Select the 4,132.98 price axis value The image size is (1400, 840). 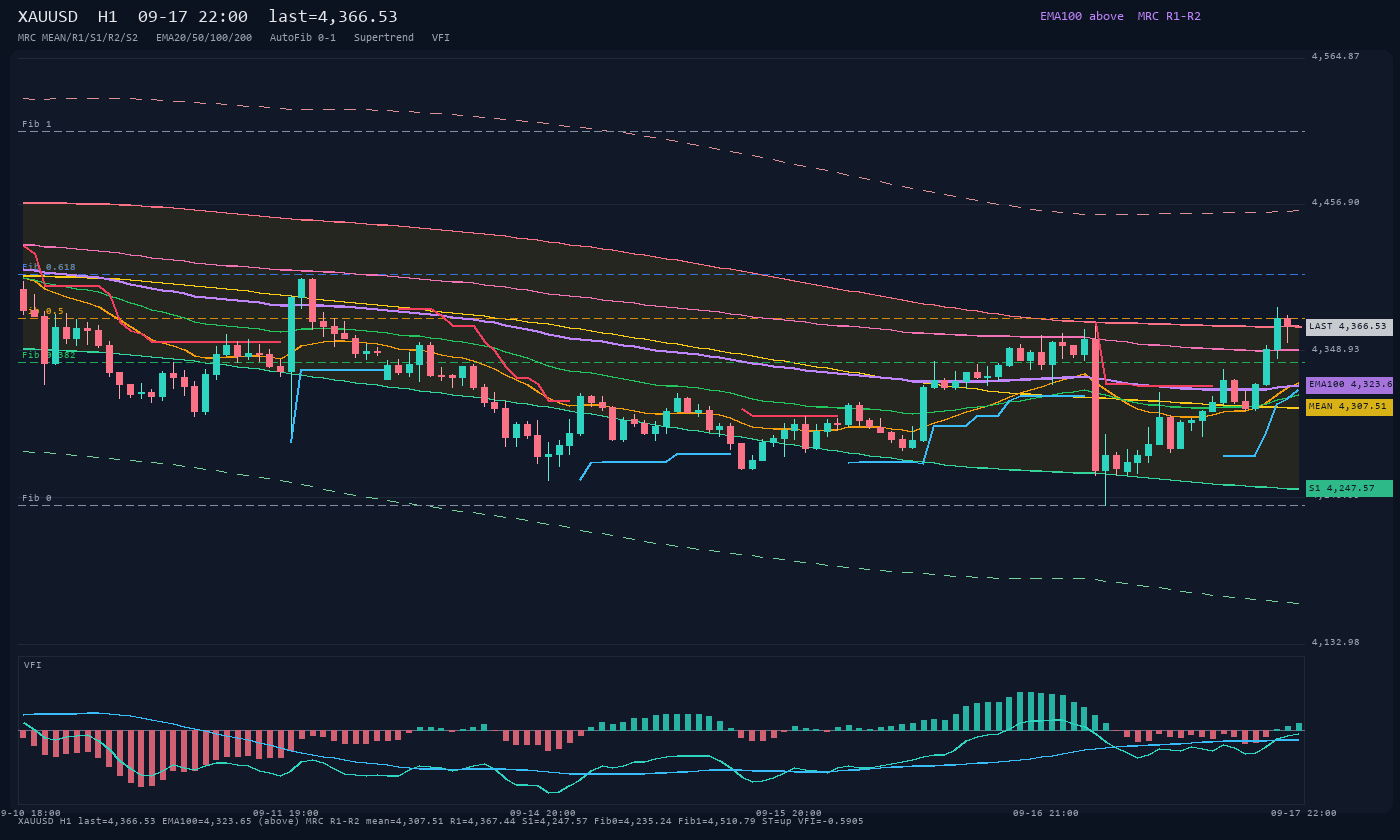(1336, 642)
